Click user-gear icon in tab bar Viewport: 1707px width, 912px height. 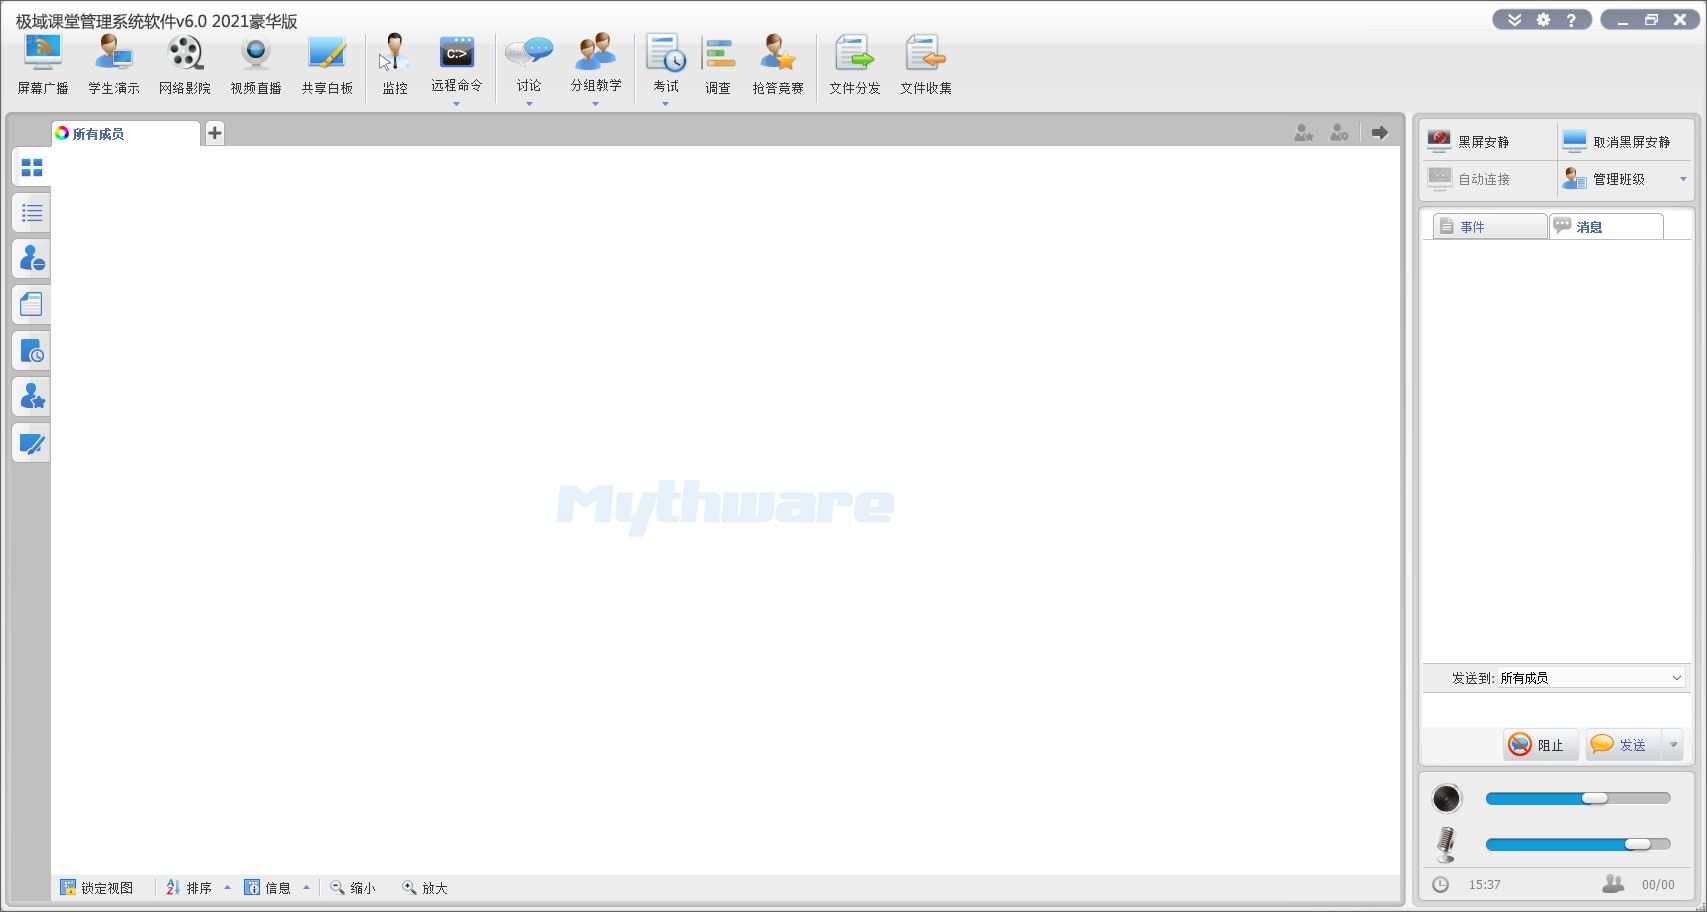pos(1339,132)
